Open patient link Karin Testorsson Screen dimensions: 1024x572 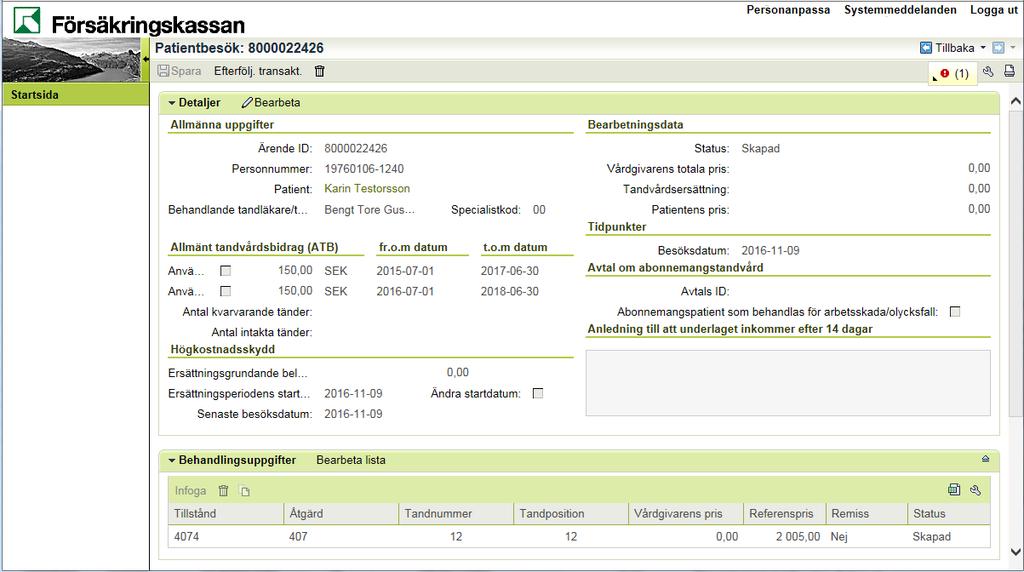(367, 188)
